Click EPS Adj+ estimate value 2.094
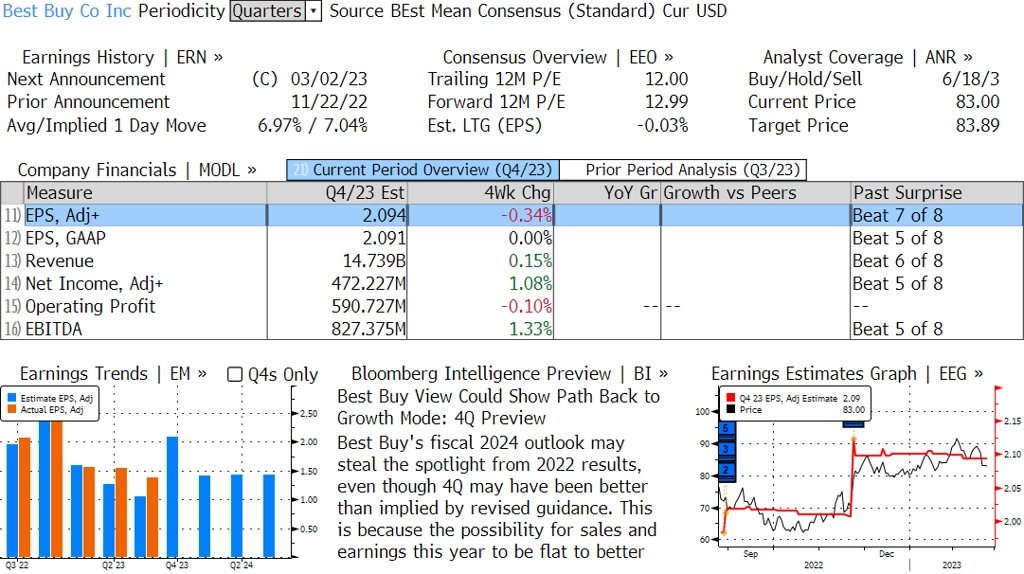Viewport: 1024px width, 574px height. [x=384, y=215]
